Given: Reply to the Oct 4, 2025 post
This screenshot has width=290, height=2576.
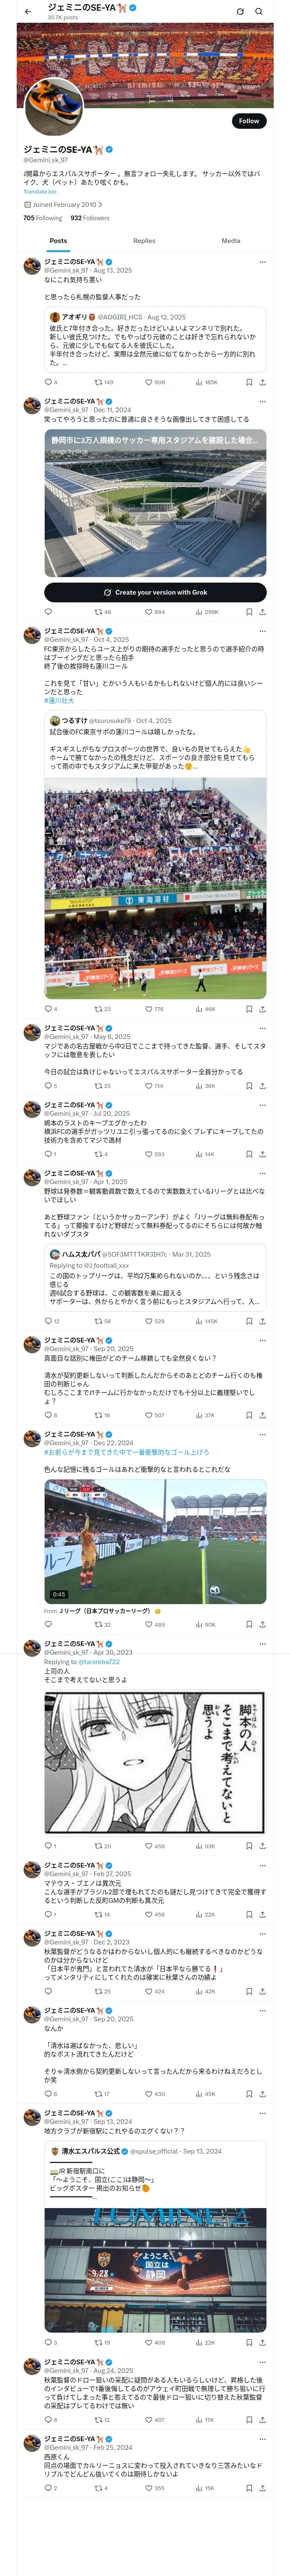Looking at the screenshot, I should [x=48, y=1009].
